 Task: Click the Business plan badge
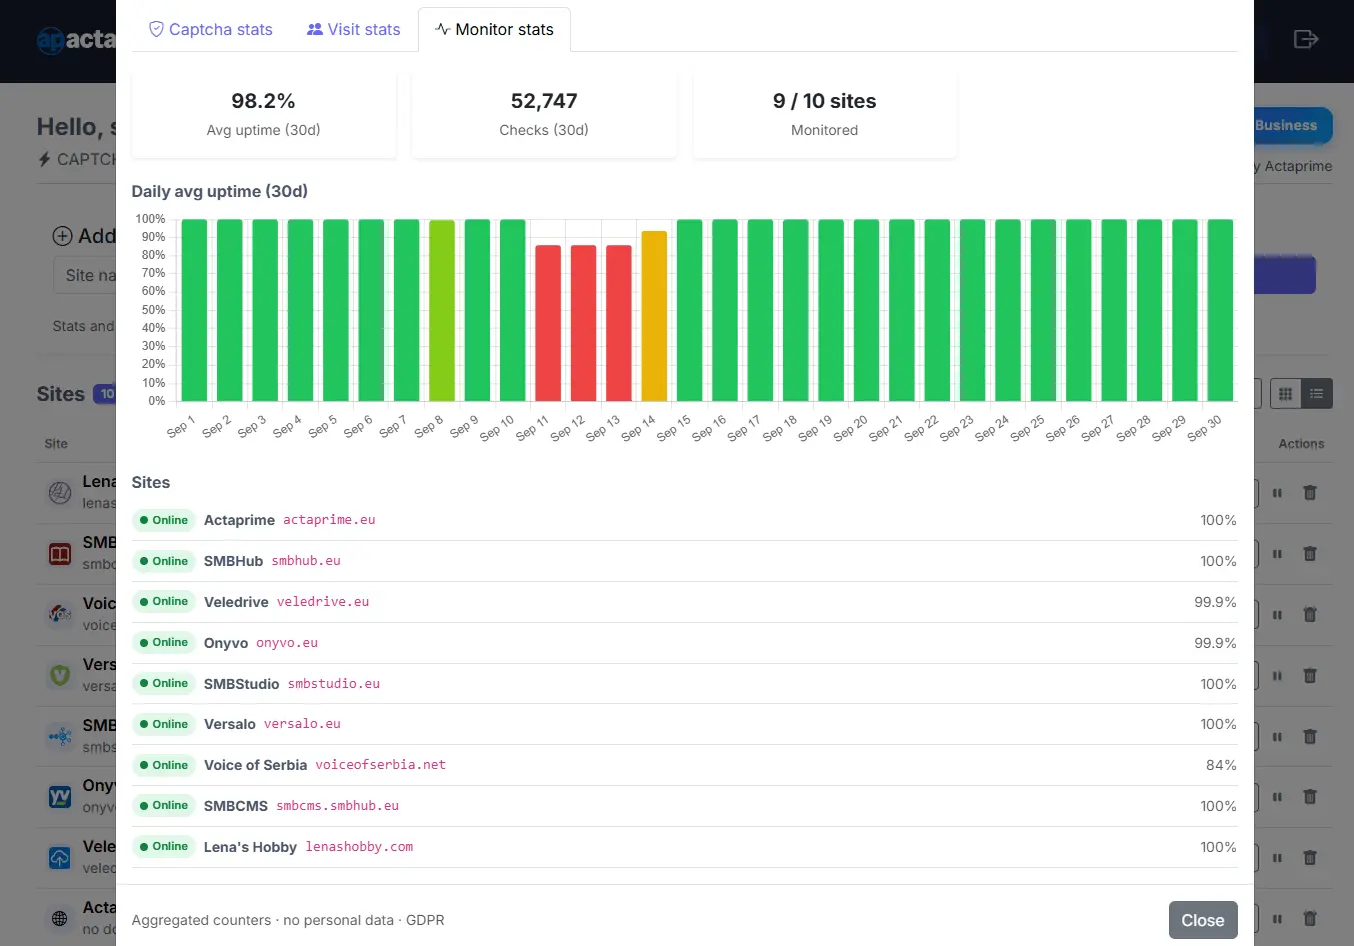click(1291, 125)
